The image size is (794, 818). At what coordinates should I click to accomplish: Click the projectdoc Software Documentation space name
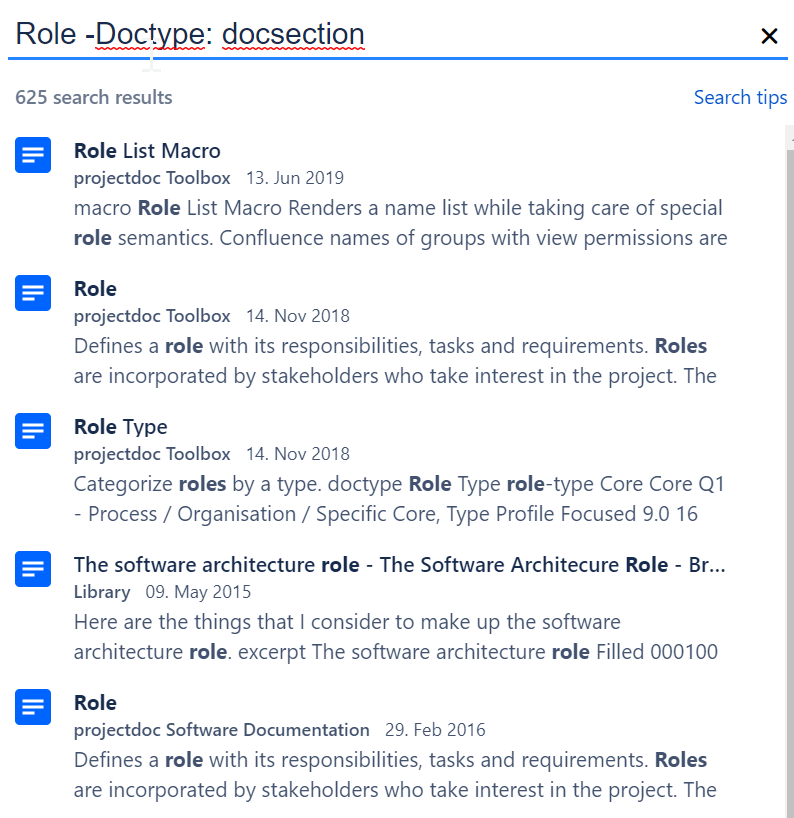(x=221, y=730)
